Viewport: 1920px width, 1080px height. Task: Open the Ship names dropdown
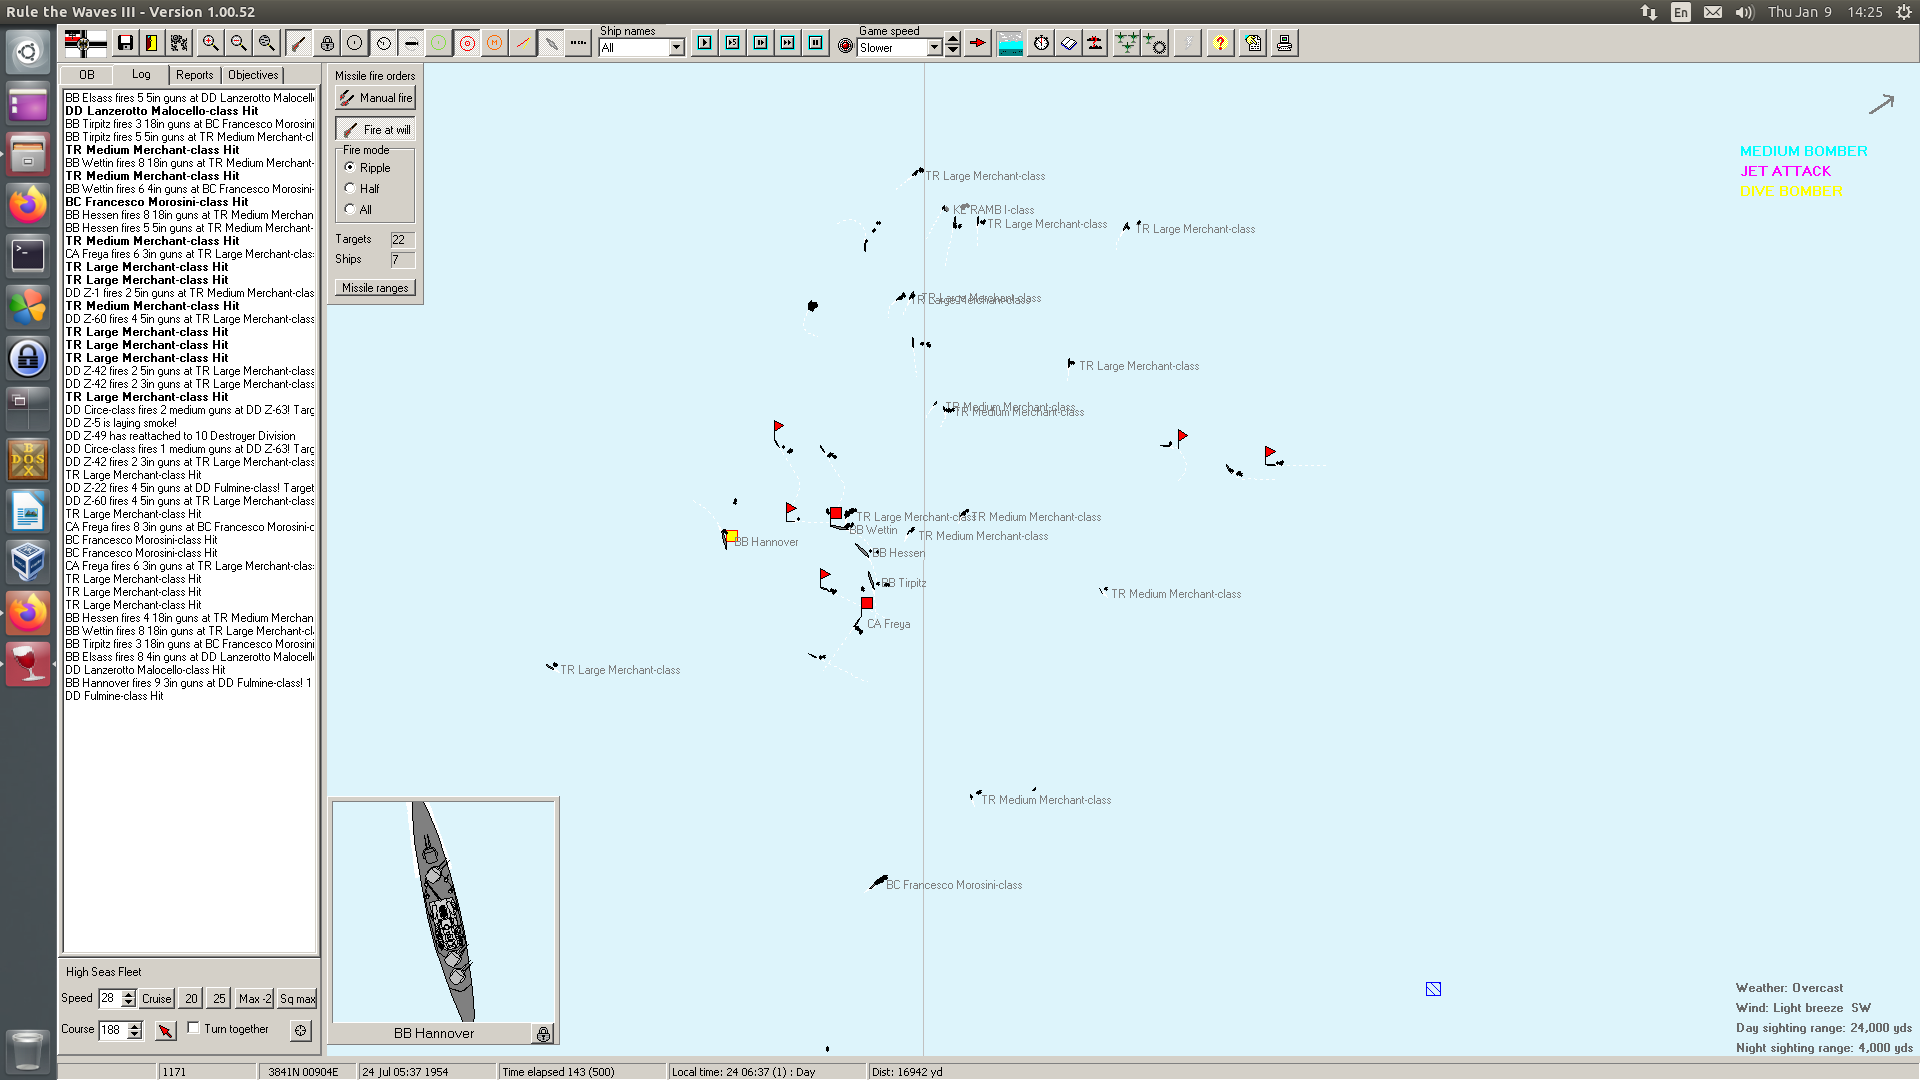pos(677,48)
